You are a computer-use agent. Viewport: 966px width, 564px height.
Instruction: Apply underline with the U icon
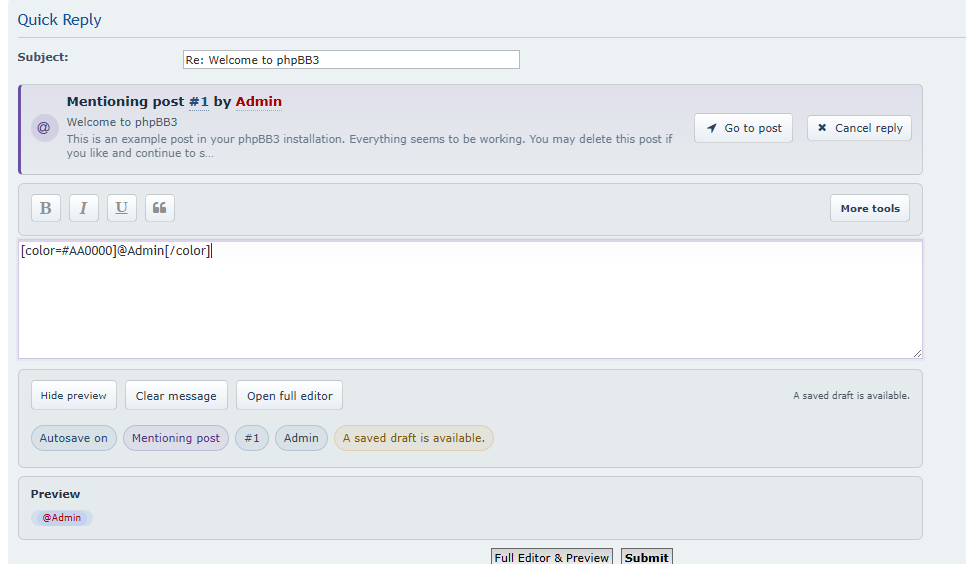121,208
